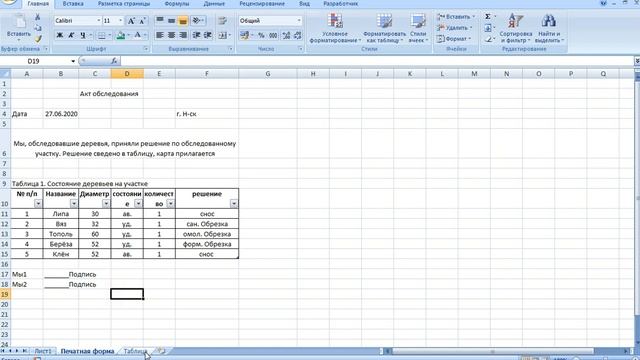
Task: Apply percent style with the % icon
Action: 261,36
